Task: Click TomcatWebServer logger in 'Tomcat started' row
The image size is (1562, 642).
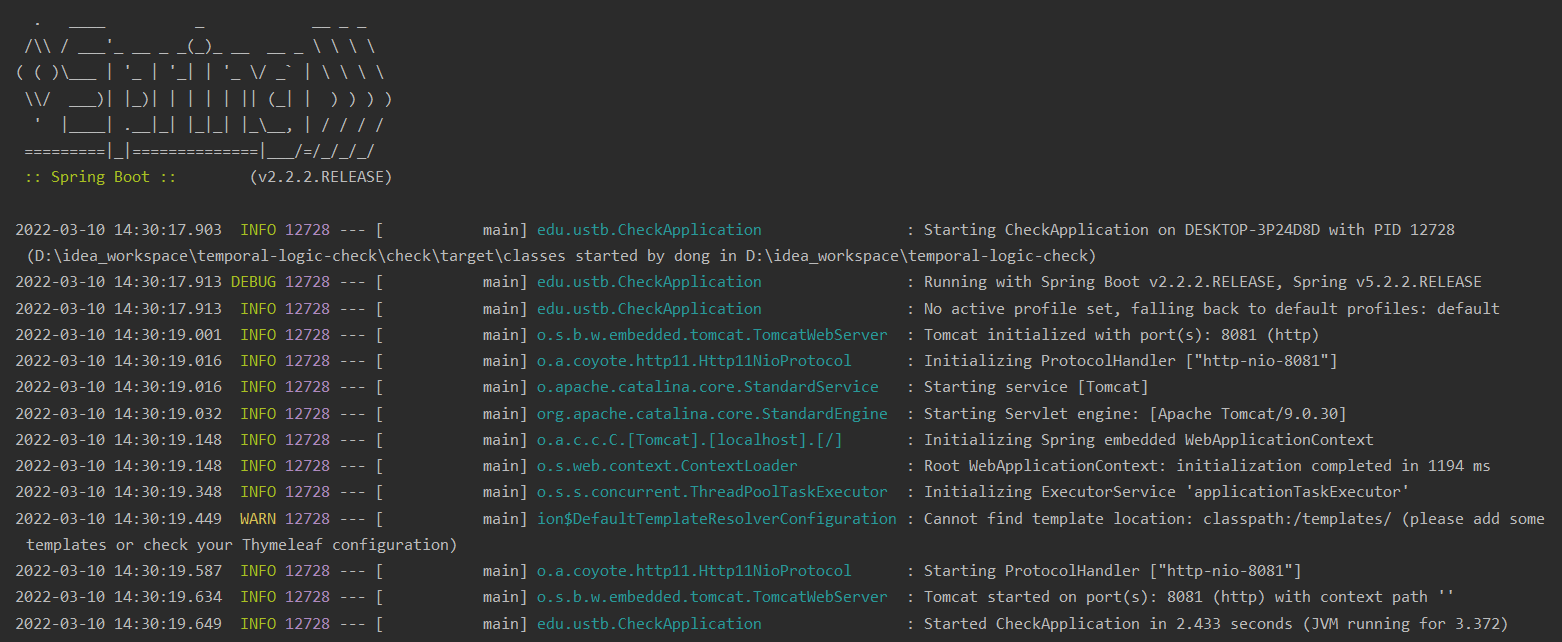Action: click(712, 597)
